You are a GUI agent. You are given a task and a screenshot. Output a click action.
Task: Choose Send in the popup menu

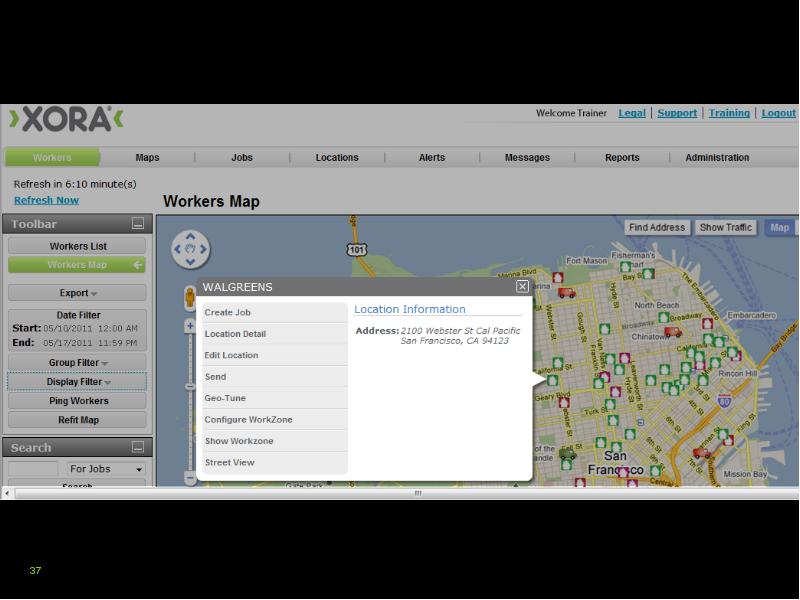(275, 377)
